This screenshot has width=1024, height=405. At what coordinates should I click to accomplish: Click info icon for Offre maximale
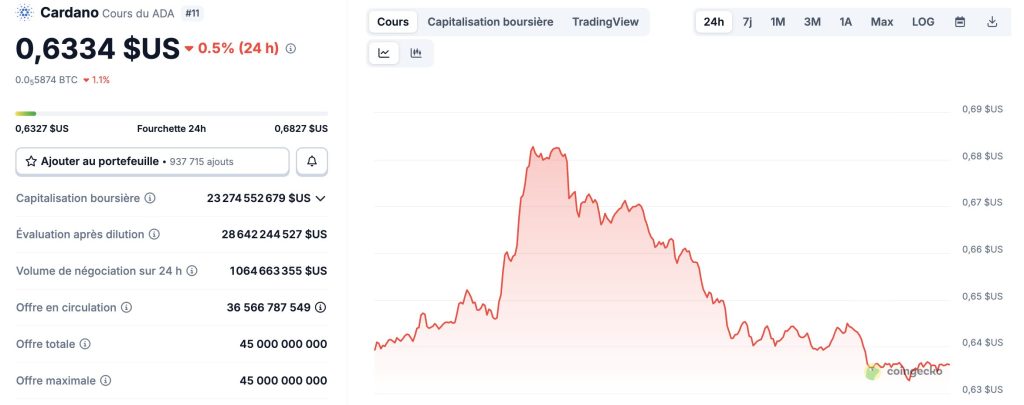coord(105,380)
